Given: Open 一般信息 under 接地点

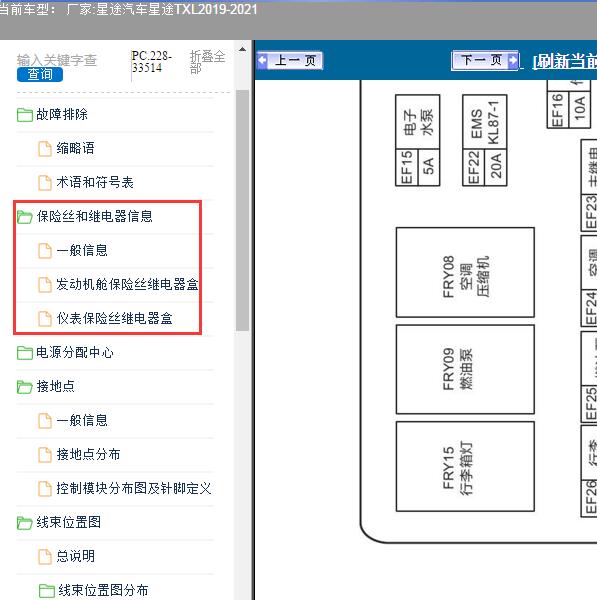Looking at the screenshot, I should (82, 421).
